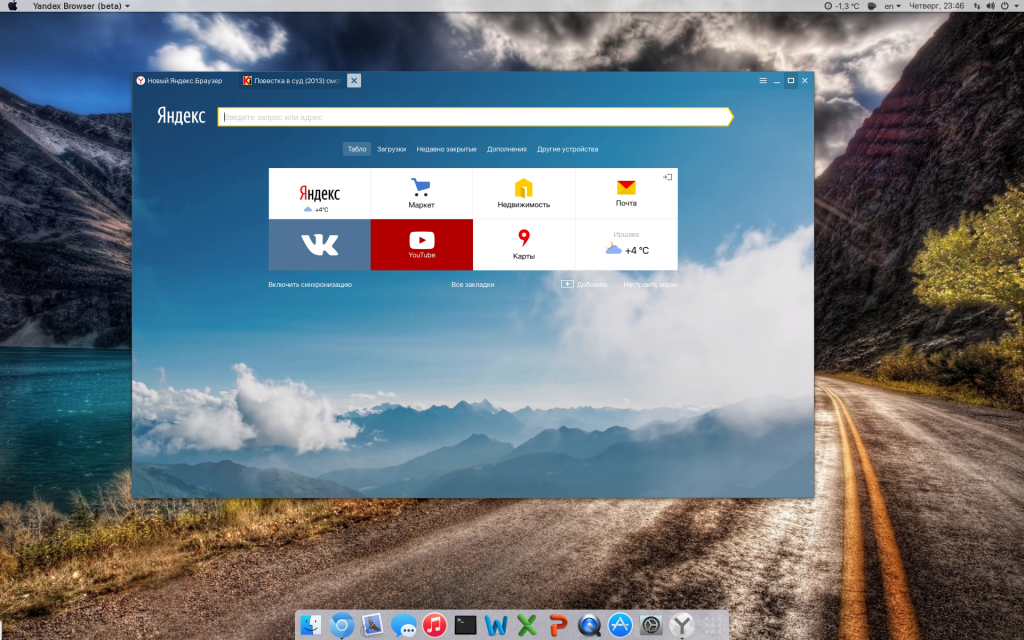Open the Маркет shopping cart tile
The image size is (1024, 640).
421,194
